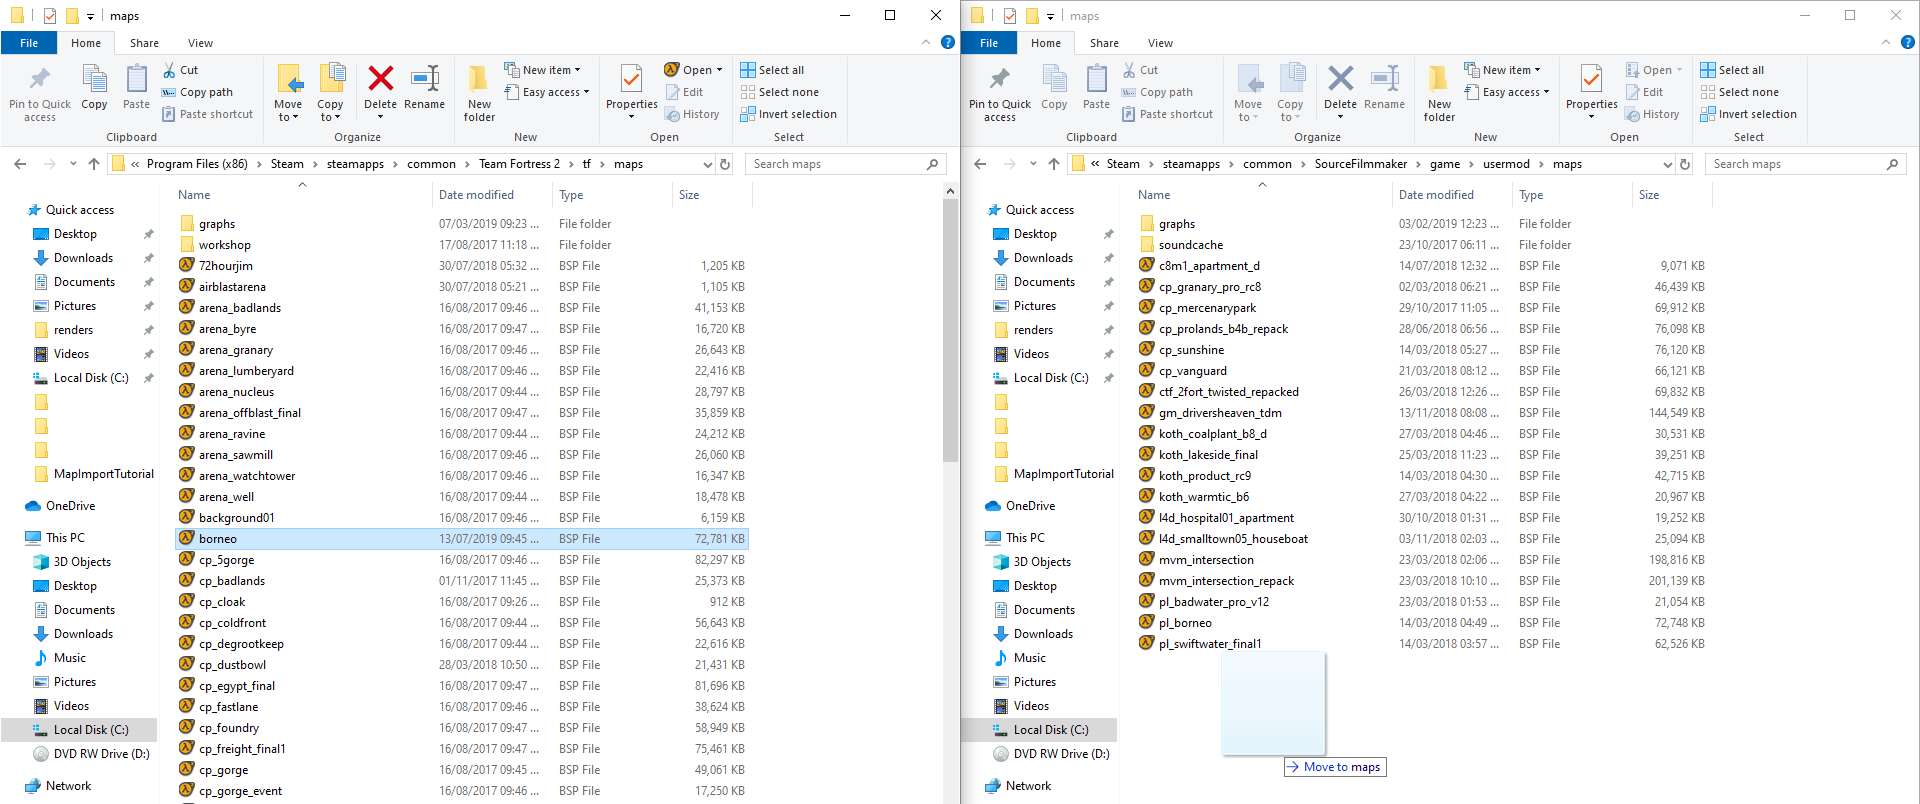The height and width of the screenshot is (804, 1920).
Task: Click History in left window ribbon
Action: pyautogui.click(x=692, y=114)
